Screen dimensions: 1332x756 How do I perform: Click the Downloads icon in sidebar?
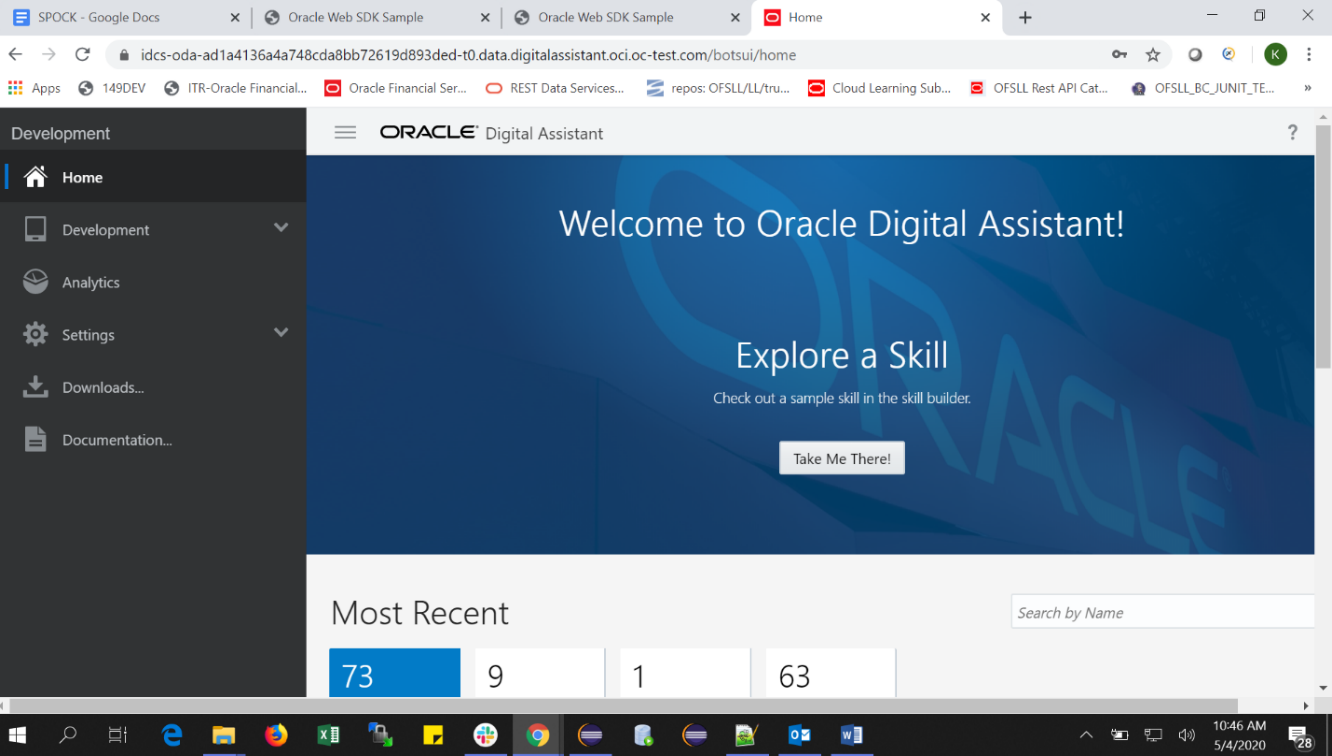[35, 387]
